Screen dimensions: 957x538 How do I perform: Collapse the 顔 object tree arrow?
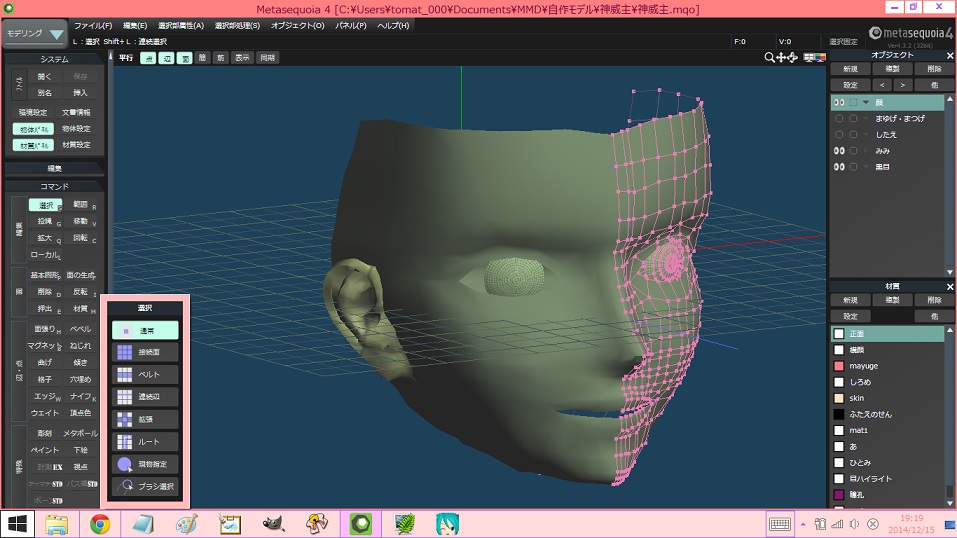tap(865, 102)
